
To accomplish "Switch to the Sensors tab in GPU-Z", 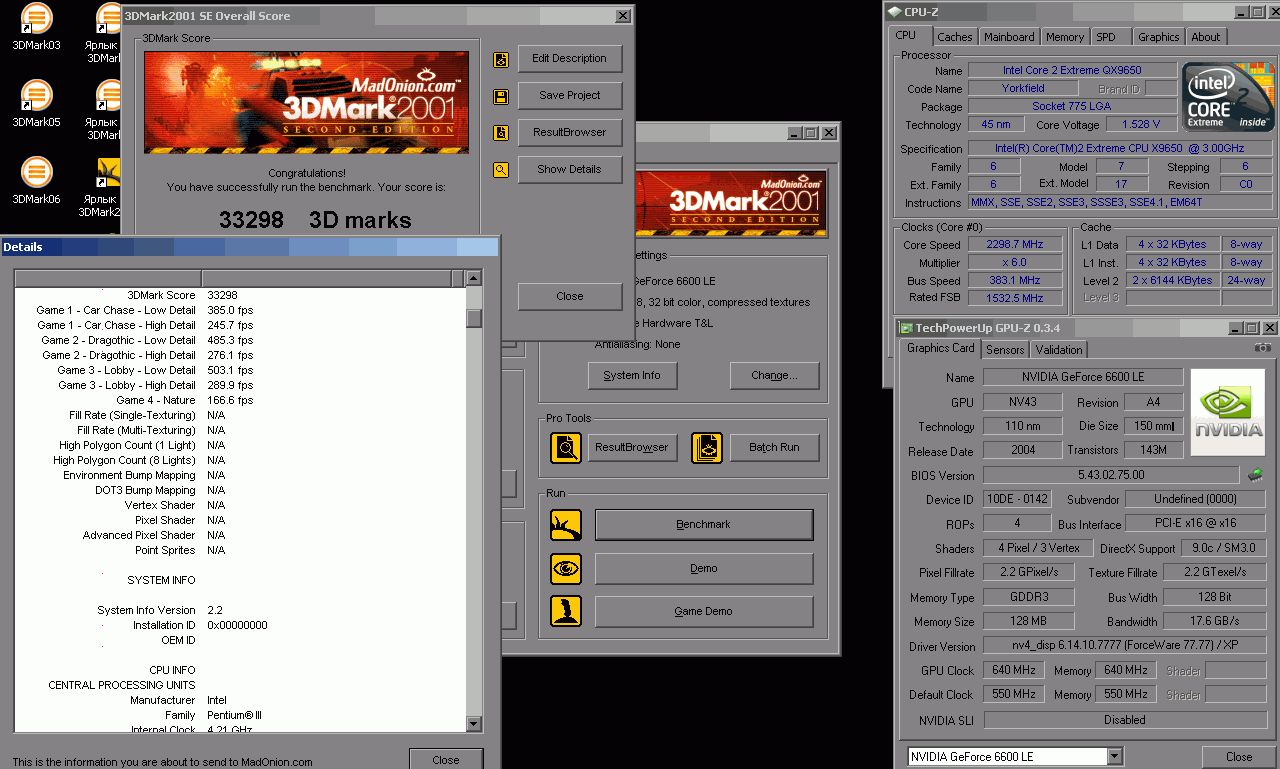I will (1005, 350).
